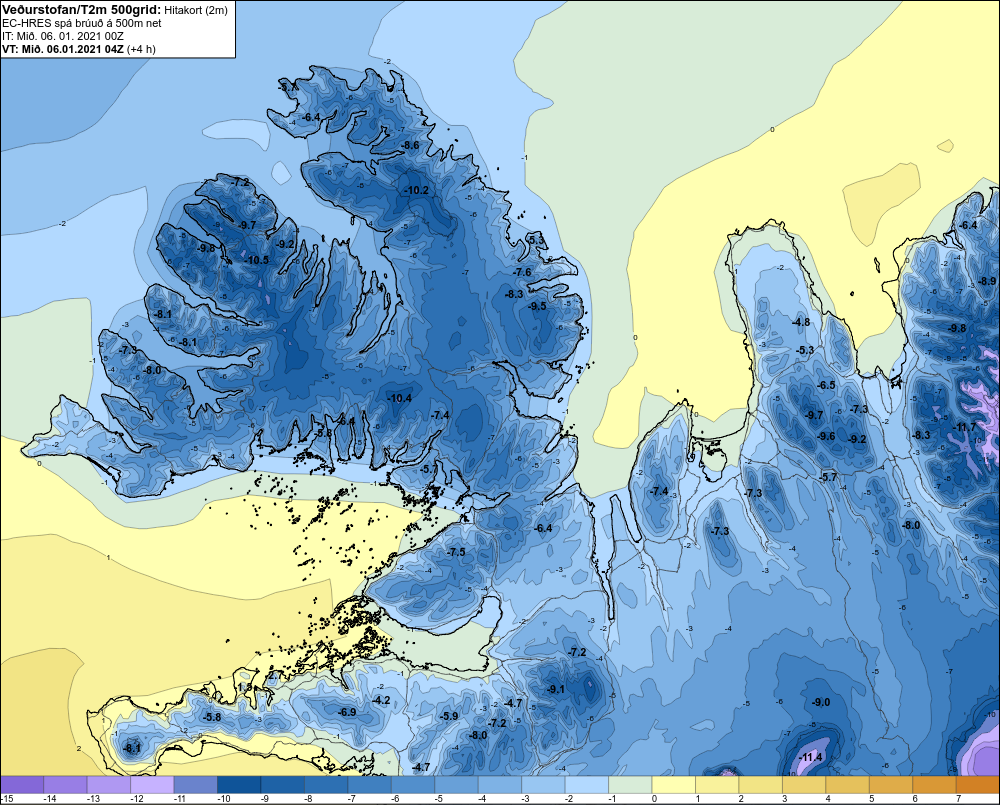Click the legend swatch between -3 and -2
The width and height of the screenshot is (1000, 805).
click(x=543, y=785)
